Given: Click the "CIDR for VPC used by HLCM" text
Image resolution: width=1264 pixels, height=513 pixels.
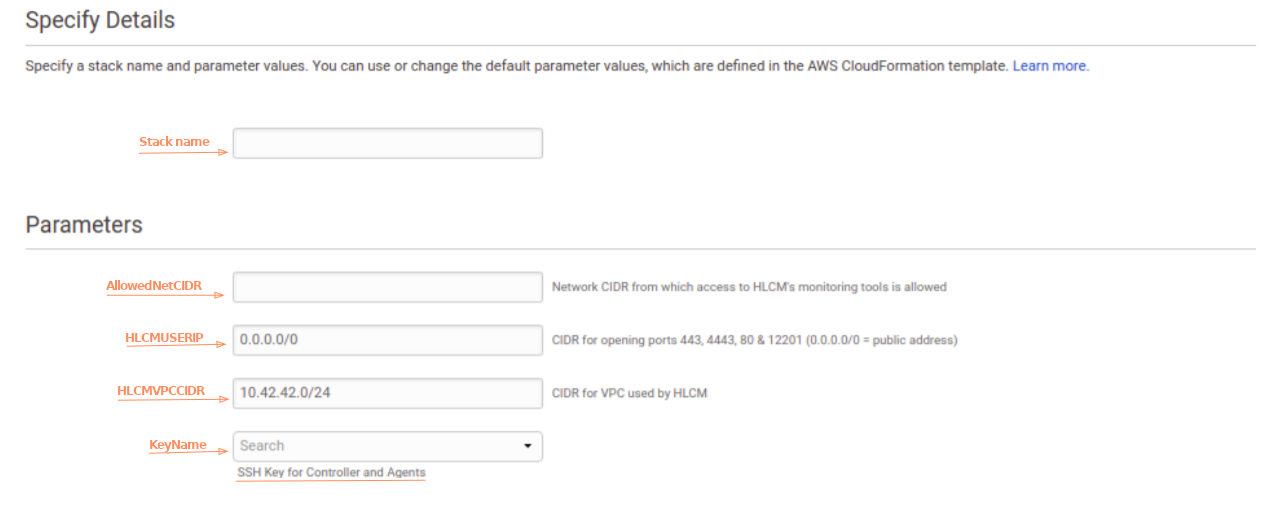Looking at the screenshot, I should tap(629, 393).
